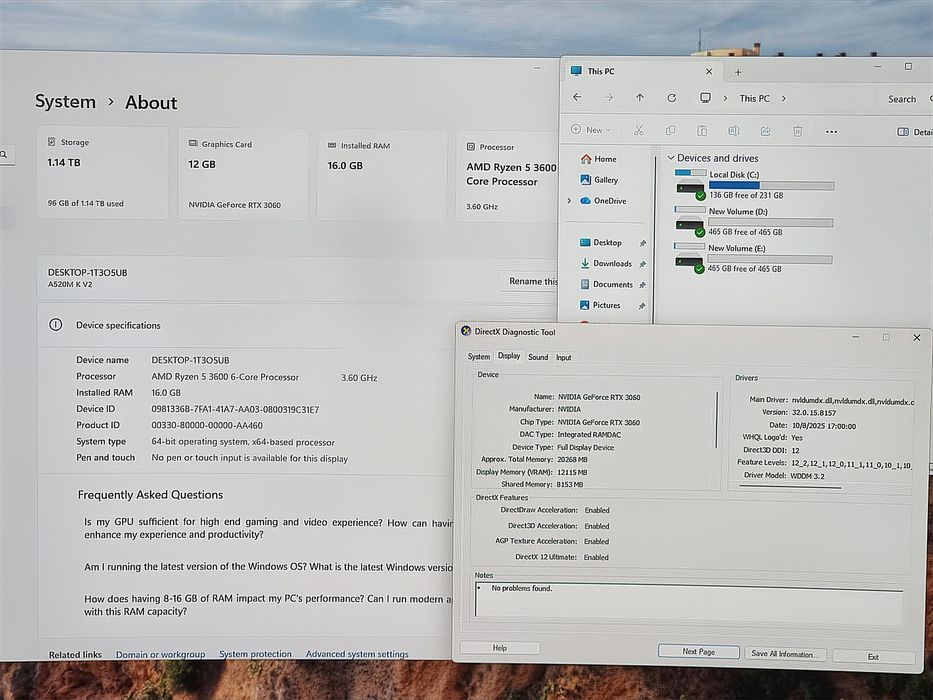
Task: Click New Volume (D:) usage bar
Action: (x=771, y=223)
